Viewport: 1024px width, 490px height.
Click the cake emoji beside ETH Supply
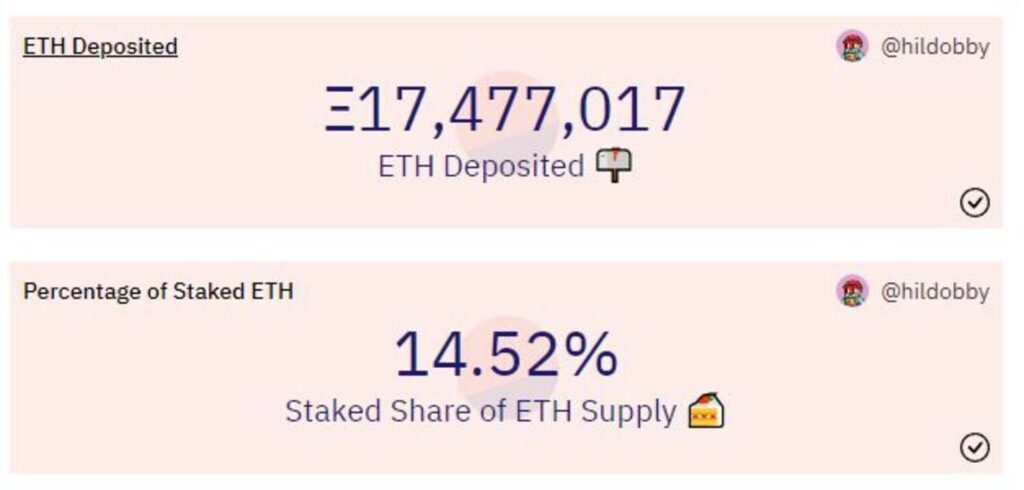pos(707,410)
